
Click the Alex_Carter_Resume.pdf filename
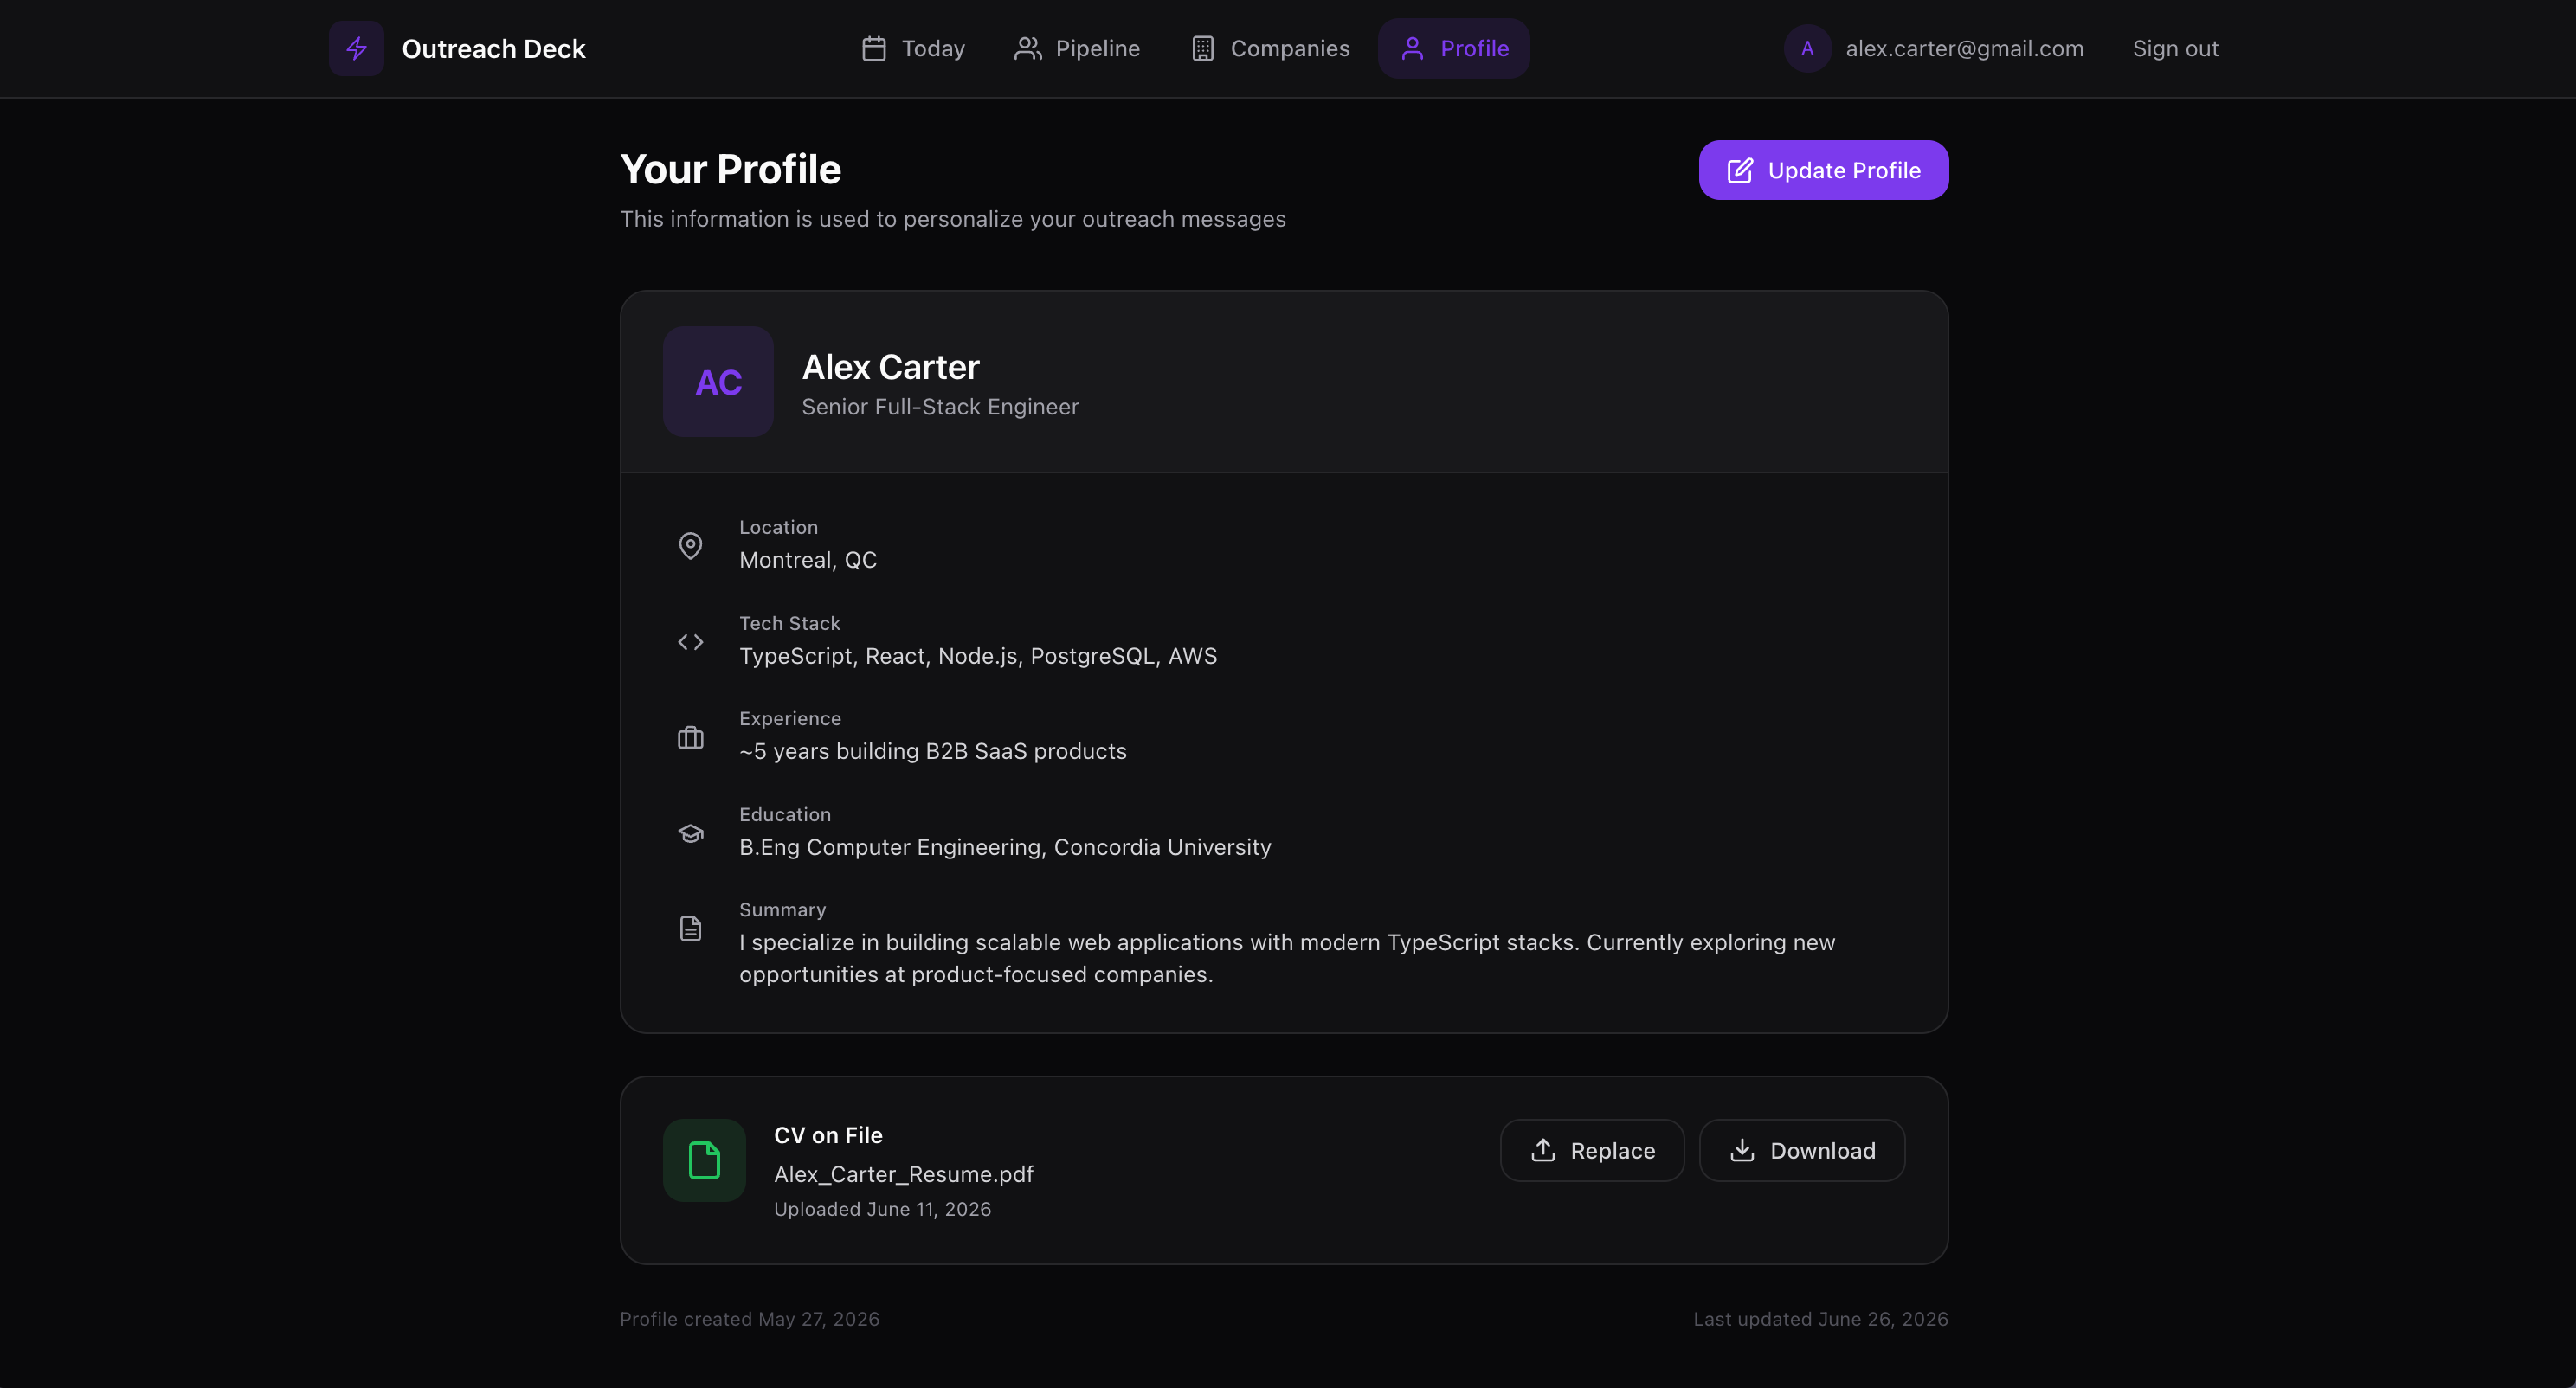(903, 1174)
